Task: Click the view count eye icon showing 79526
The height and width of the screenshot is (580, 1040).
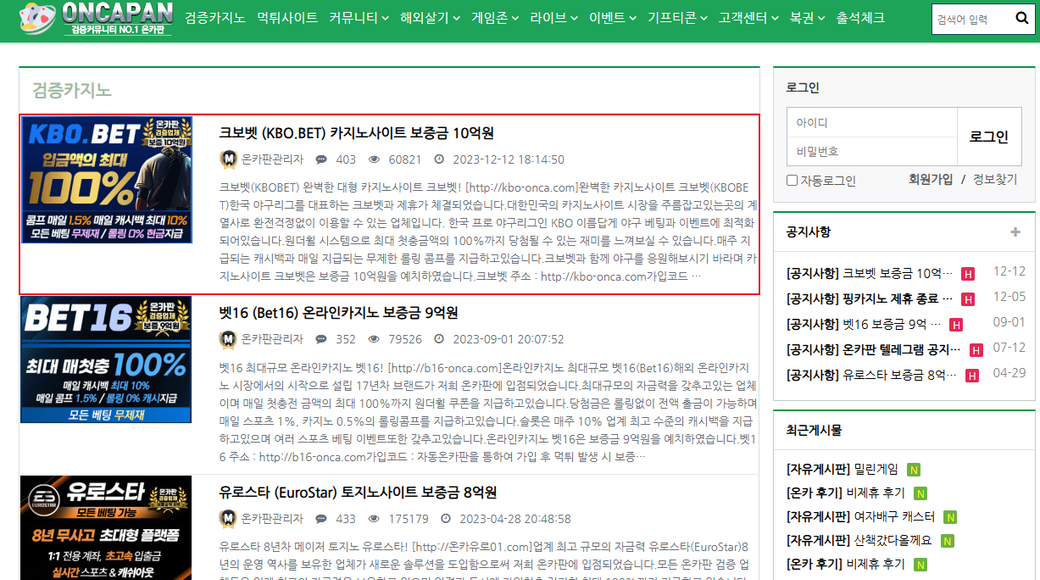Action: (375, 339)
